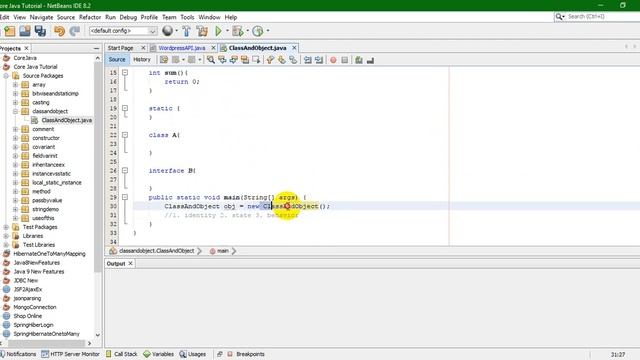Open the Tools menu

click(187, 17)
